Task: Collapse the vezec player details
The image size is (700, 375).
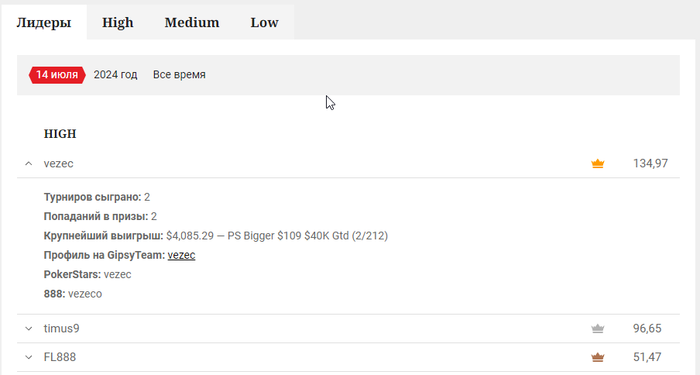Action: click(x=29, y=164)
